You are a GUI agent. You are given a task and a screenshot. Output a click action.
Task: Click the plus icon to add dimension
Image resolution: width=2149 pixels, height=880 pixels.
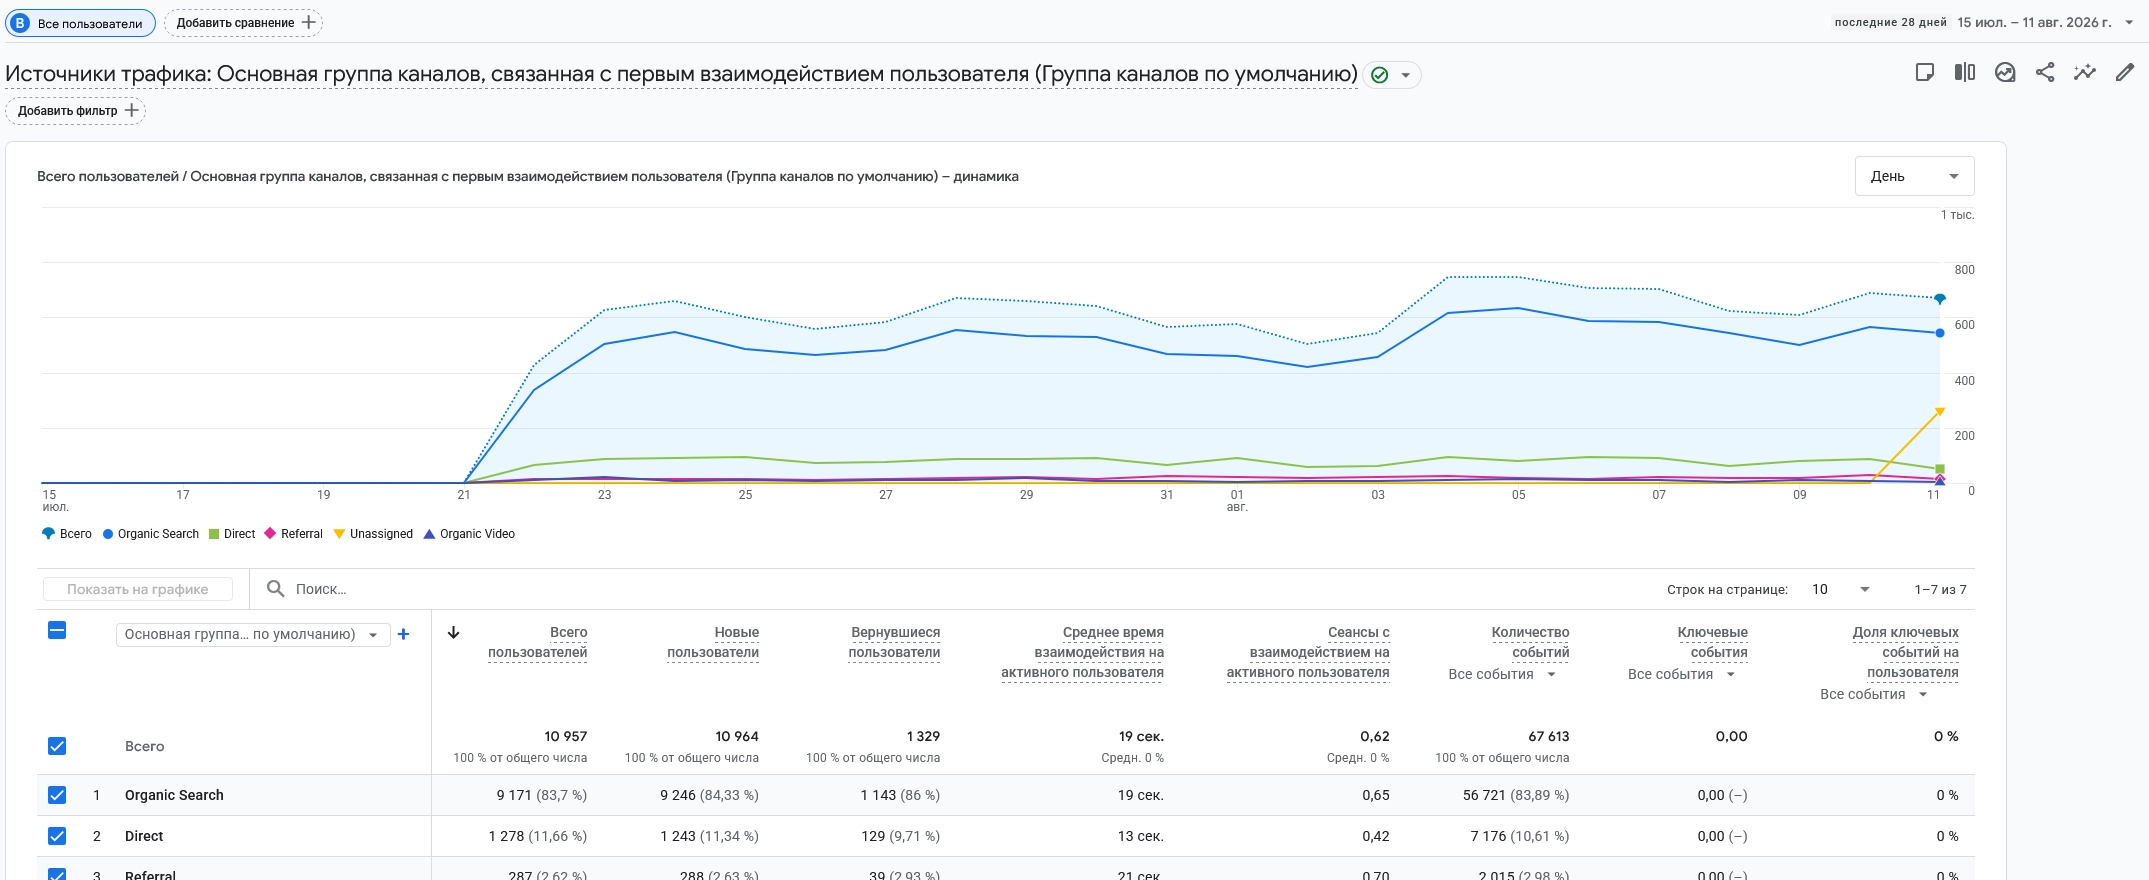[404, 634]
